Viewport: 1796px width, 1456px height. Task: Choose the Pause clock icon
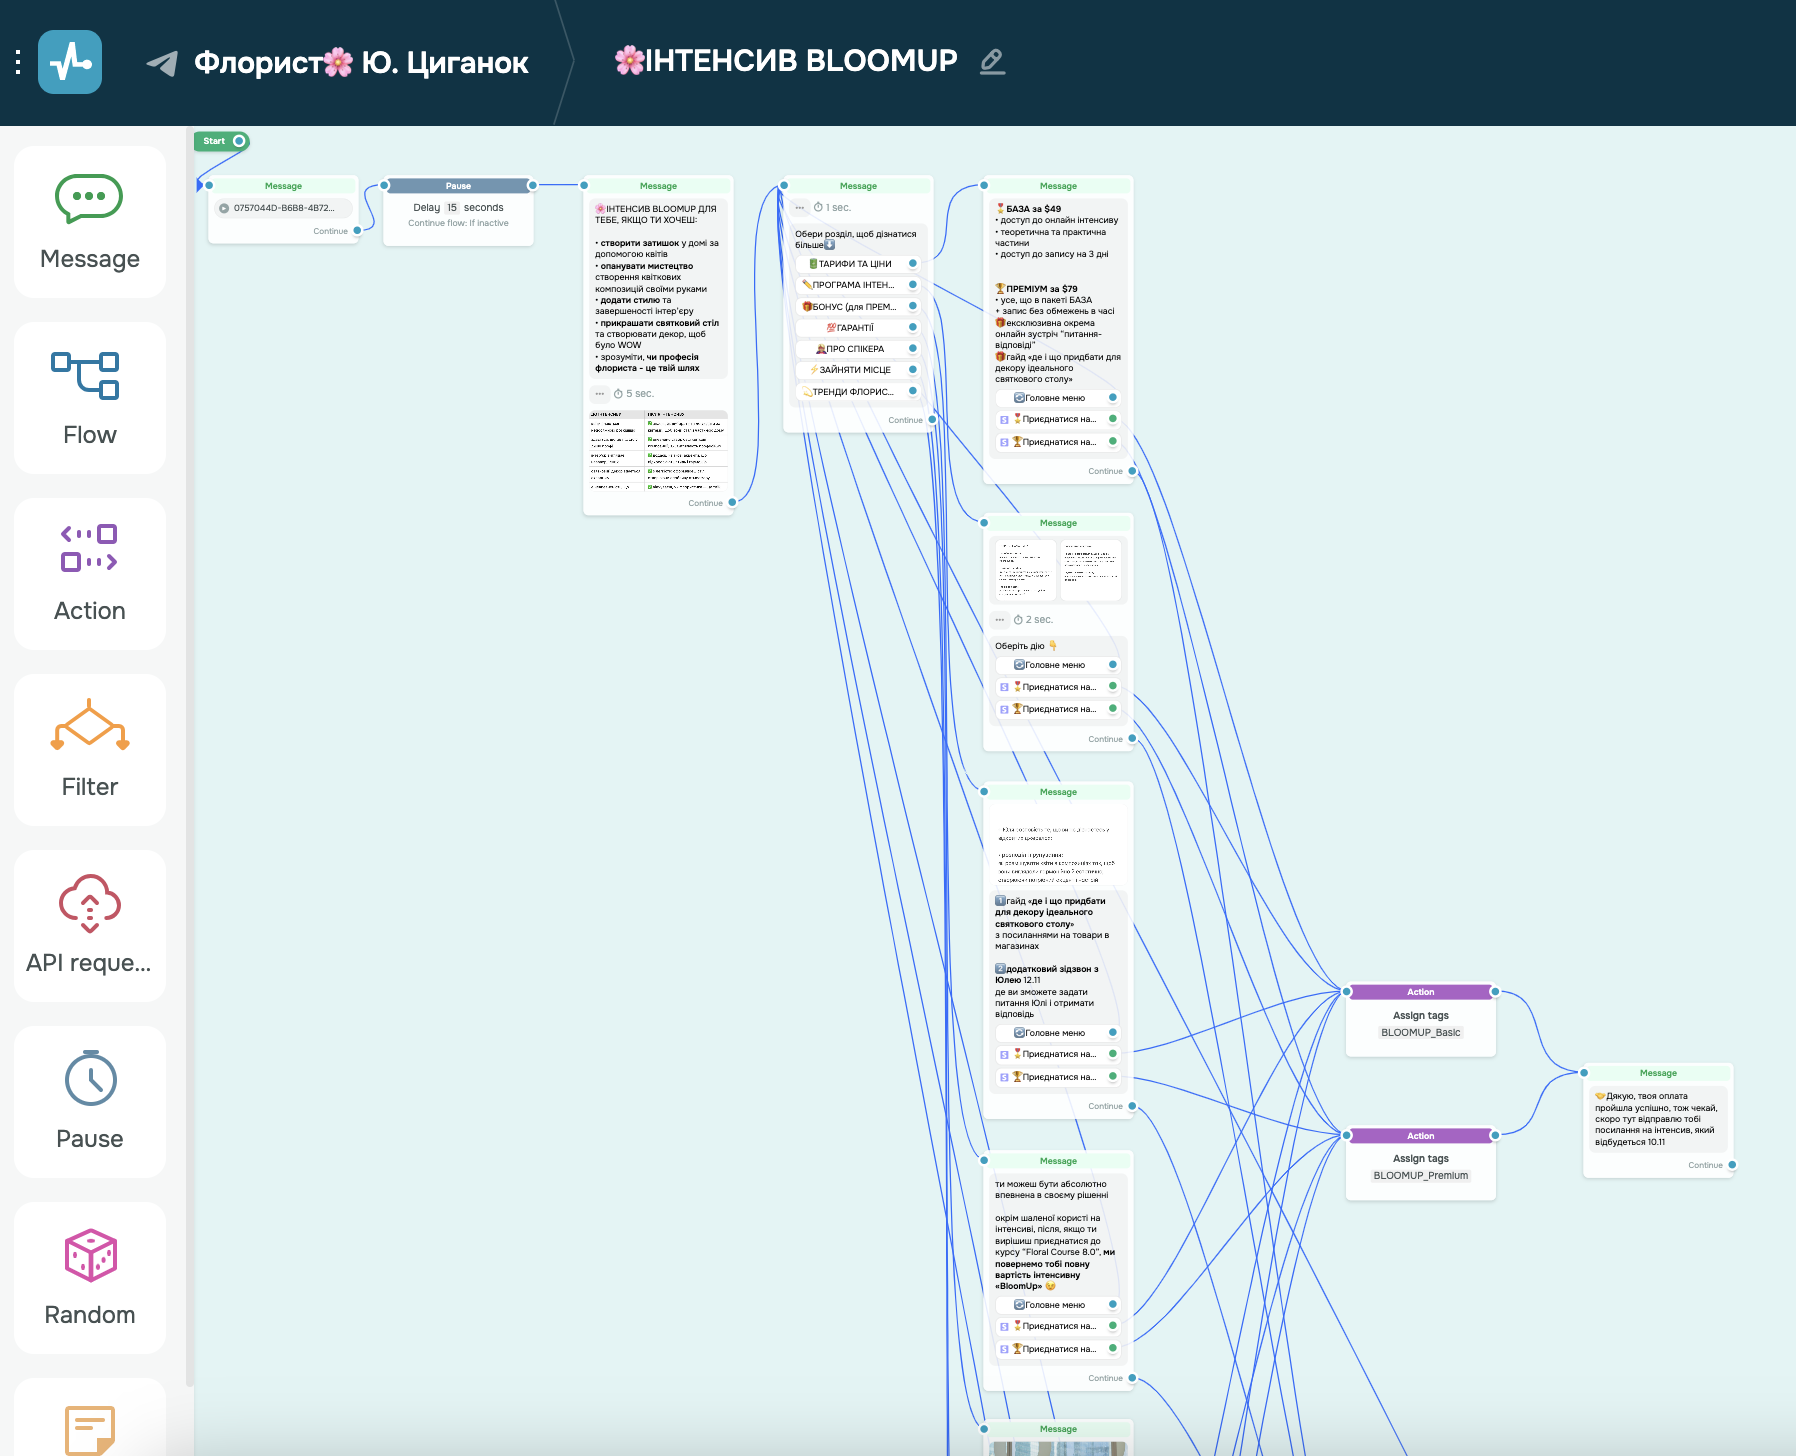pyautogui.click(x=90, y=1078)
